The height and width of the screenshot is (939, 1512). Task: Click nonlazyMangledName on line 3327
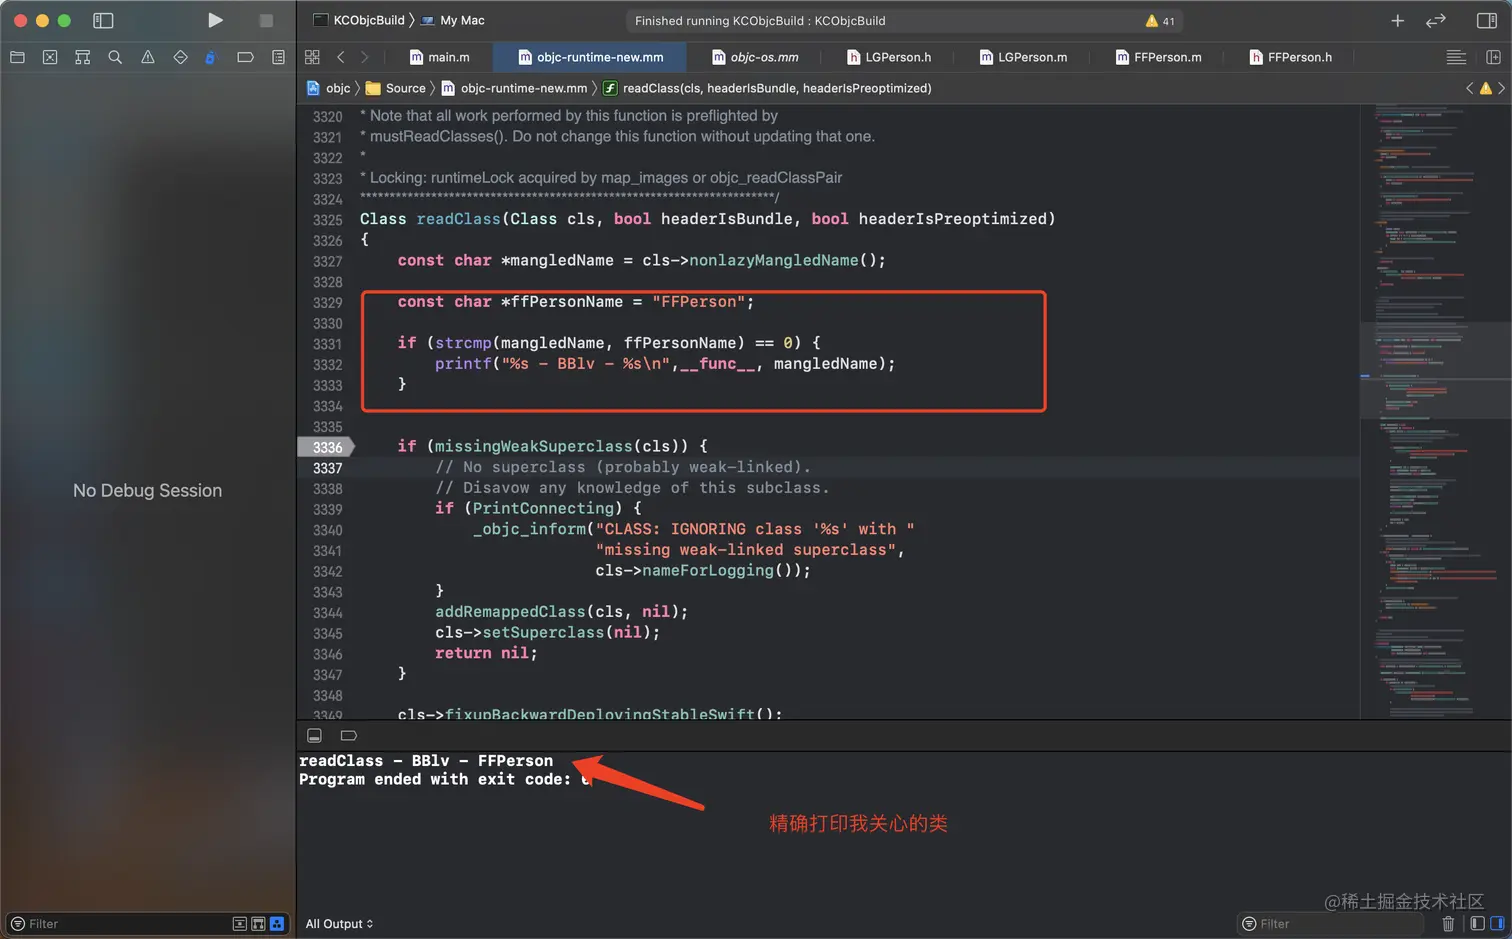(x=773, y=261)
